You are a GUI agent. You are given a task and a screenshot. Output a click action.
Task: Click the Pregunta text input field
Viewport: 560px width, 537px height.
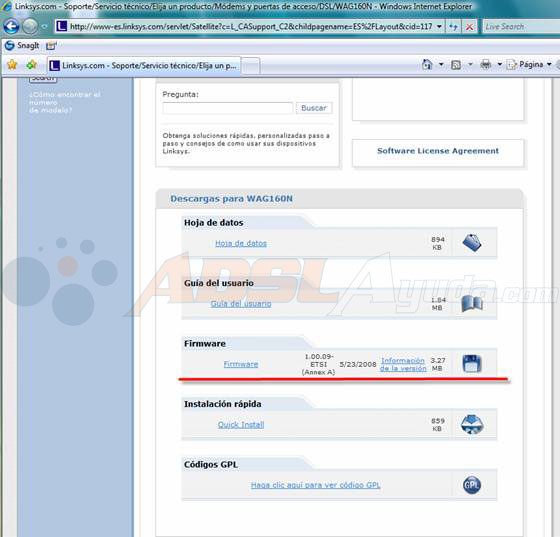point(228,108)
